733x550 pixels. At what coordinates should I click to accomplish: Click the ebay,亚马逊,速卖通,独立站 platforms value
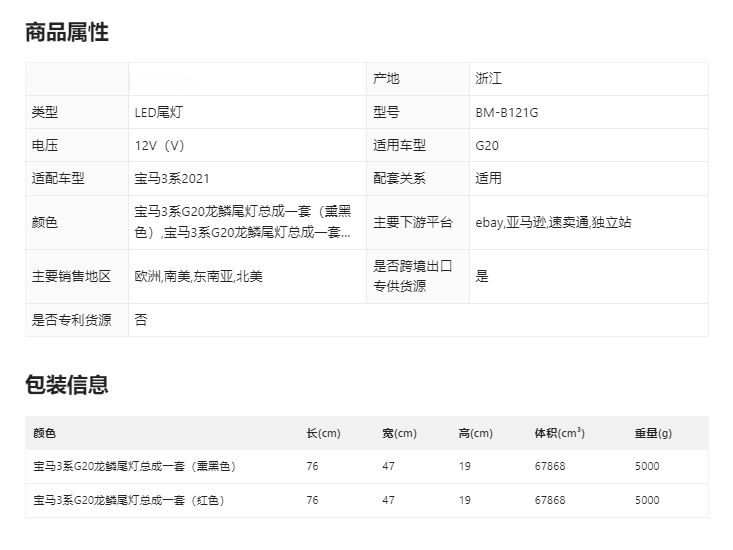click(553, 222)
